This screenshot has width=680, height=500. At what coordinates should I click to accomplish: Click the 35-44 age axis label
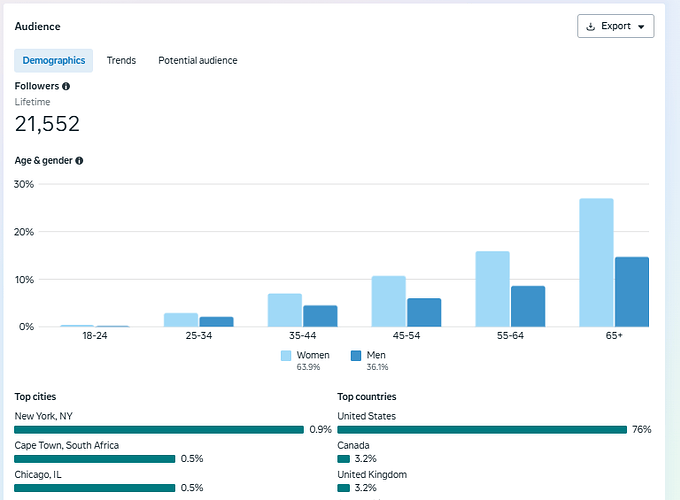[303, 336]
